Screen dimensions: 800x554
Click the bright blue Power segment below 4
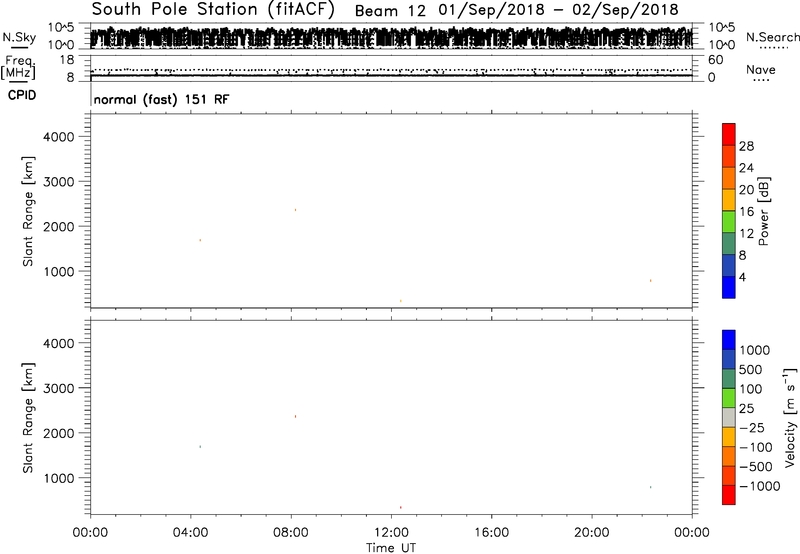(729, 287)
